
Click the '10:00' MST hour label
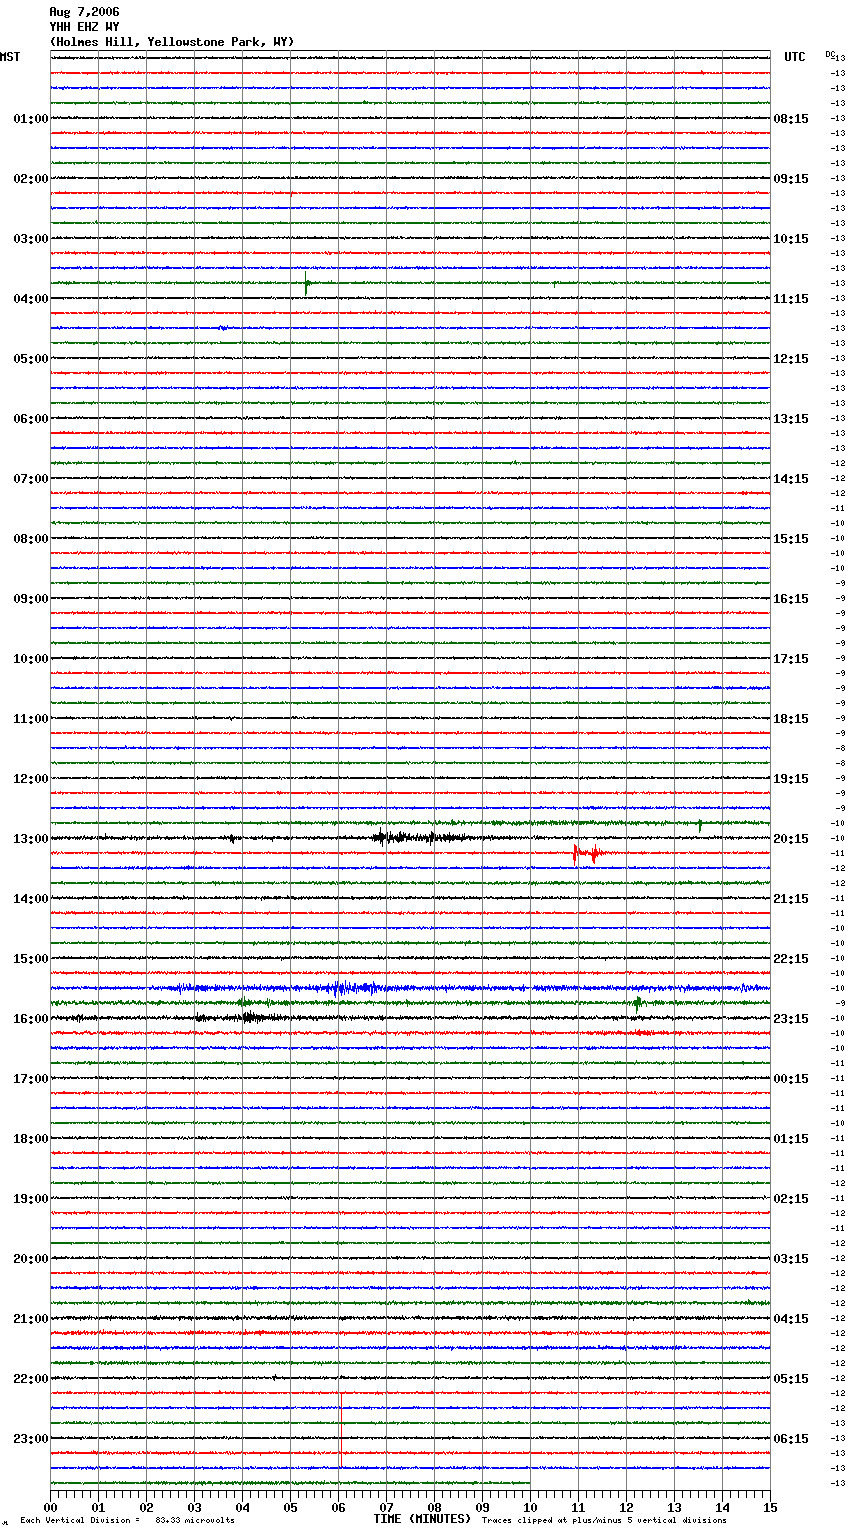tap(31, 659)
